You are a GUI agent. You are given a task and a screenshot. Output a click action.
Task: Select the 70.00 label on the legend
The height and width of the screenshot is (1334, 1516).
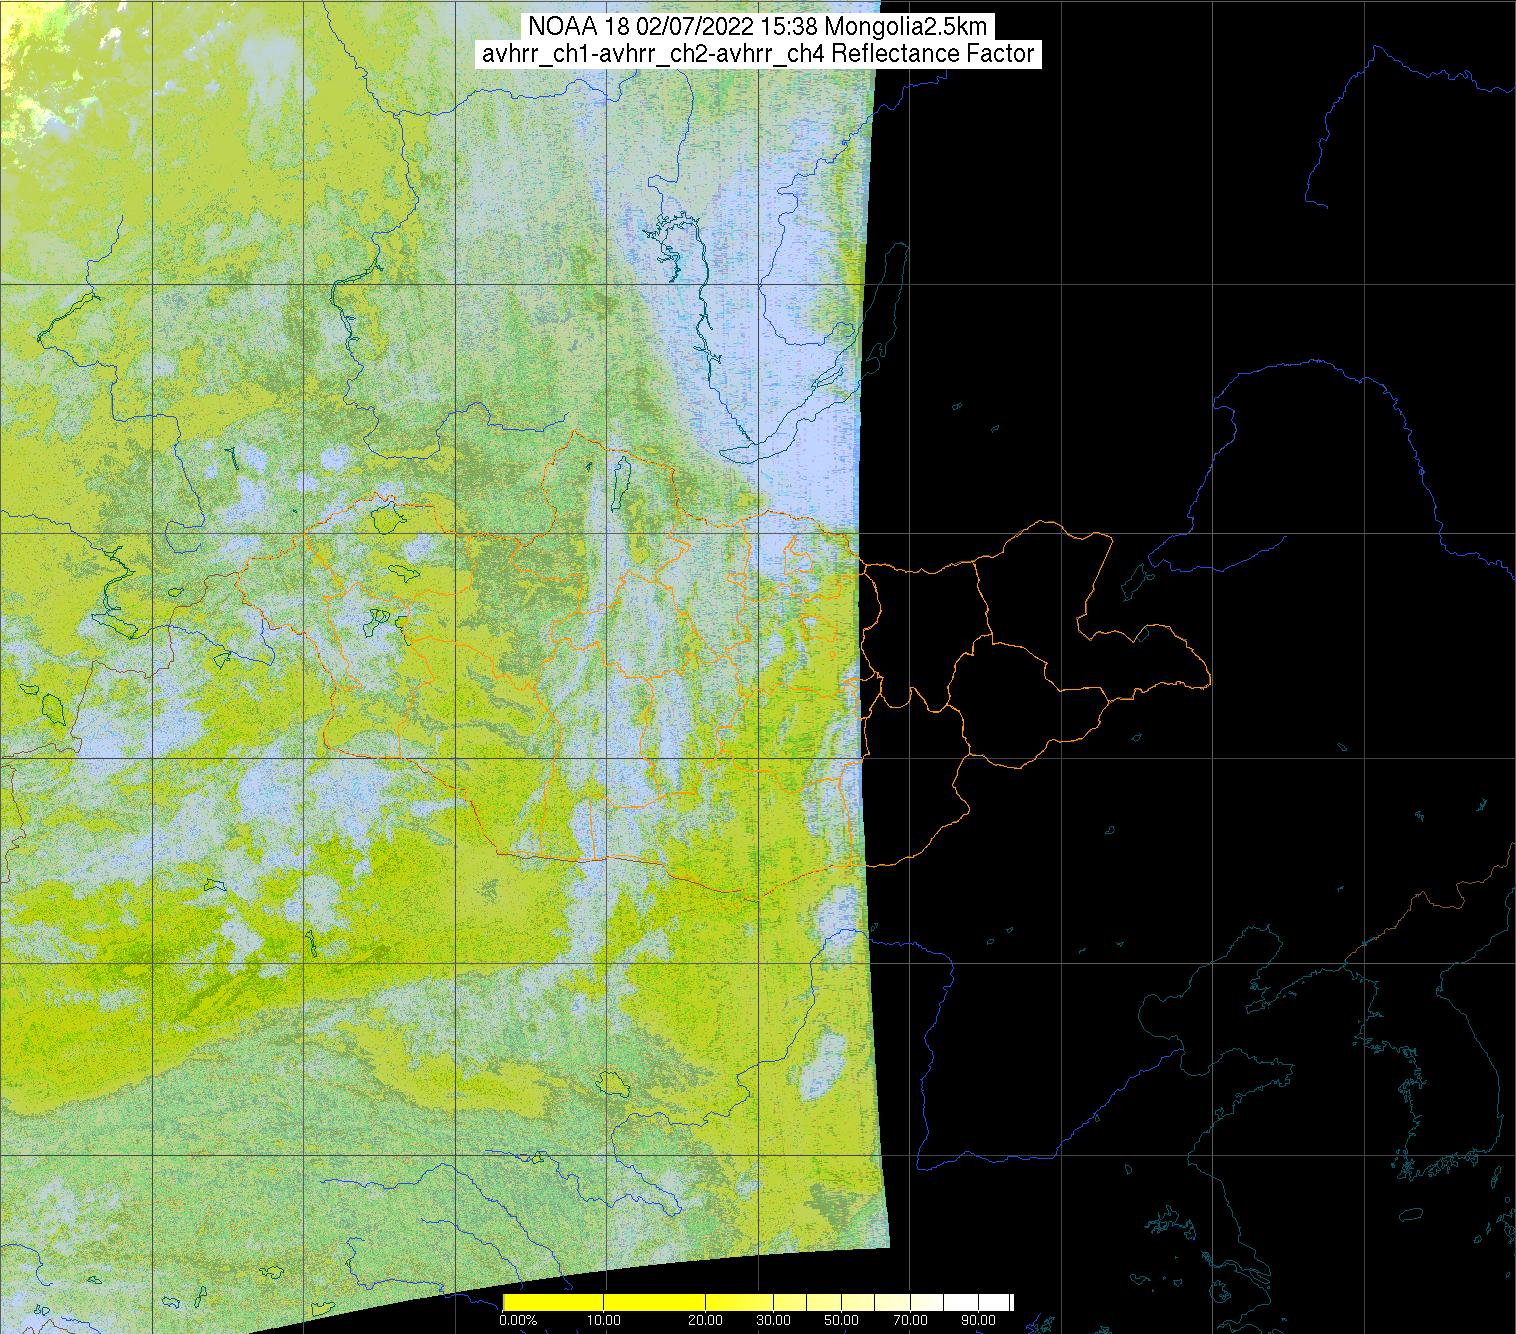click(908, 1321)
